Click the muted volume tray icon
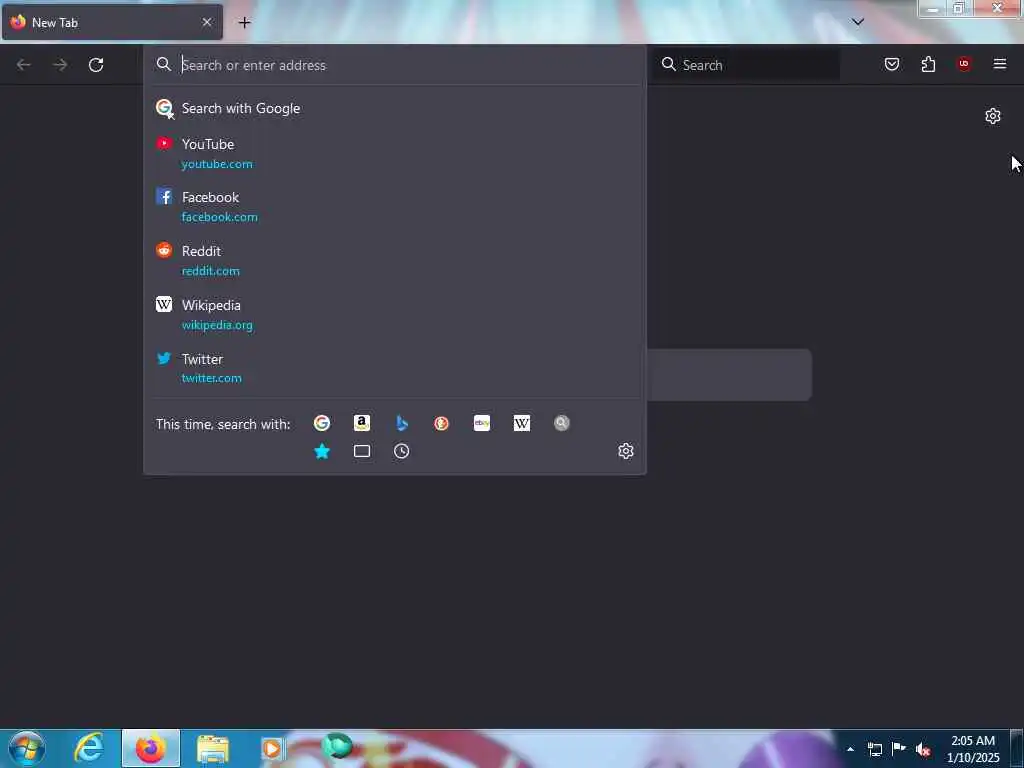The height and width of the screenshot is (768, 1024). (923, 749)
